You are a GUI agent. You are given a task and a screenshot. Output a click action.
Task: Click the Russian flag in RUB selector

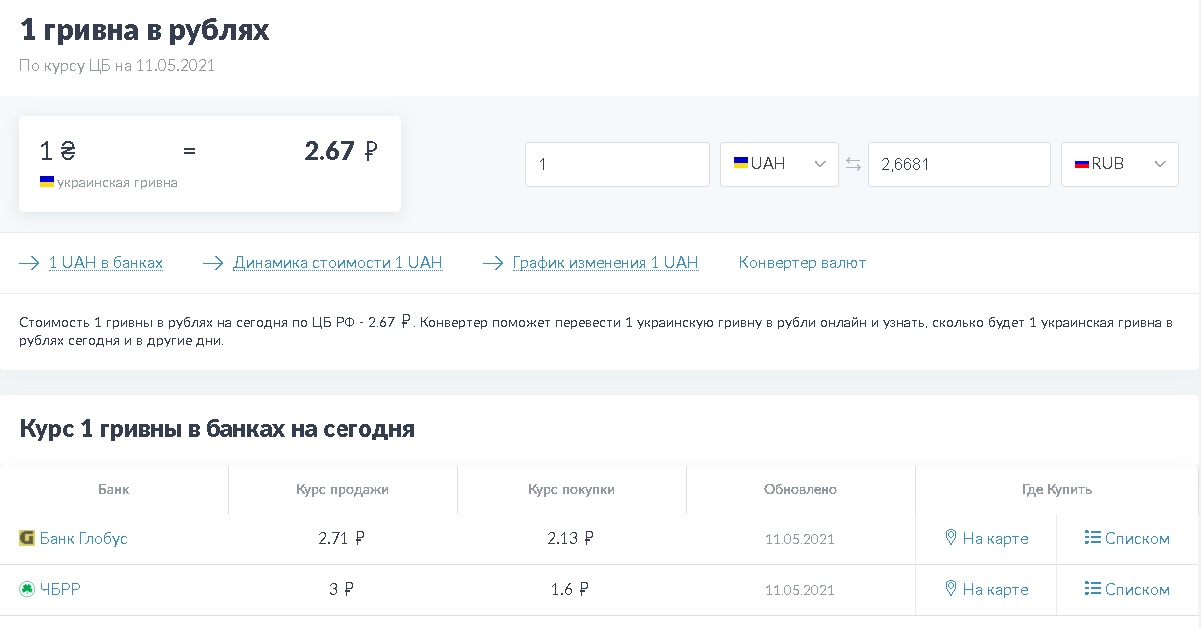click(x=1082, y=163)
